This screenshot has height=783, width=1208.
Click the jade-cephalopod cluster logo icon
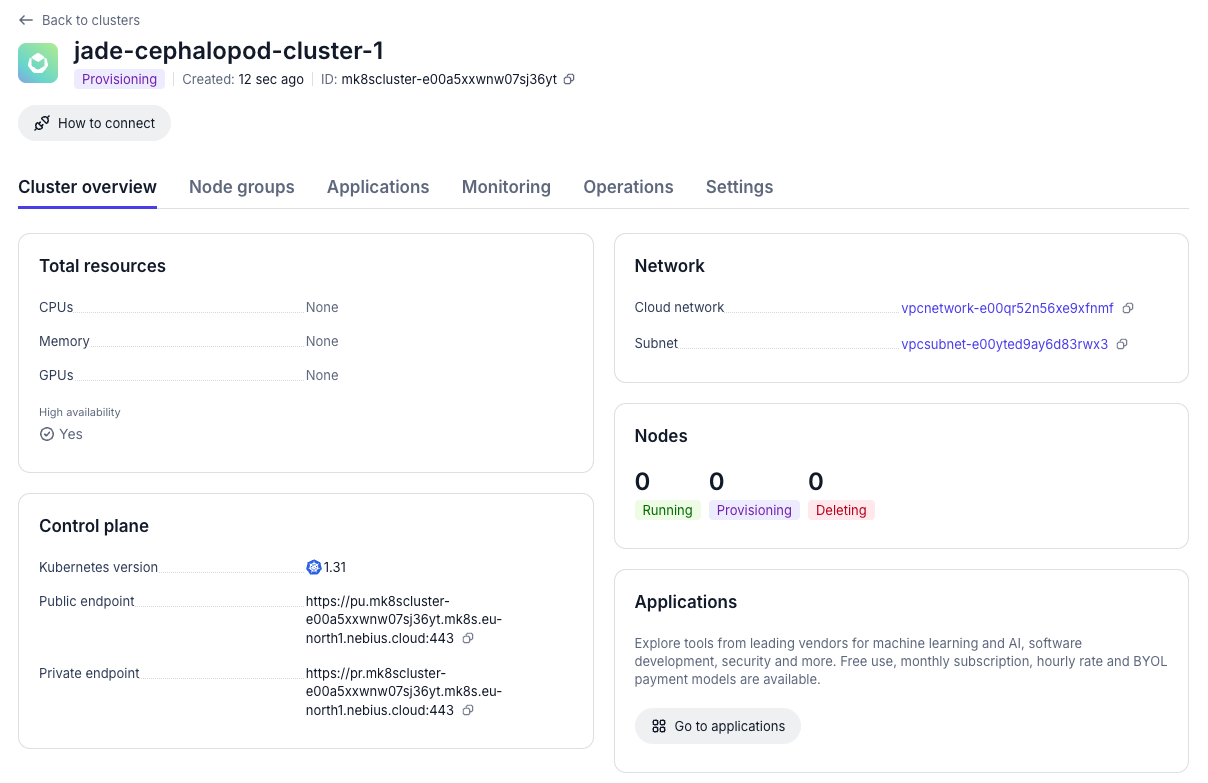[x=38, y=63]
